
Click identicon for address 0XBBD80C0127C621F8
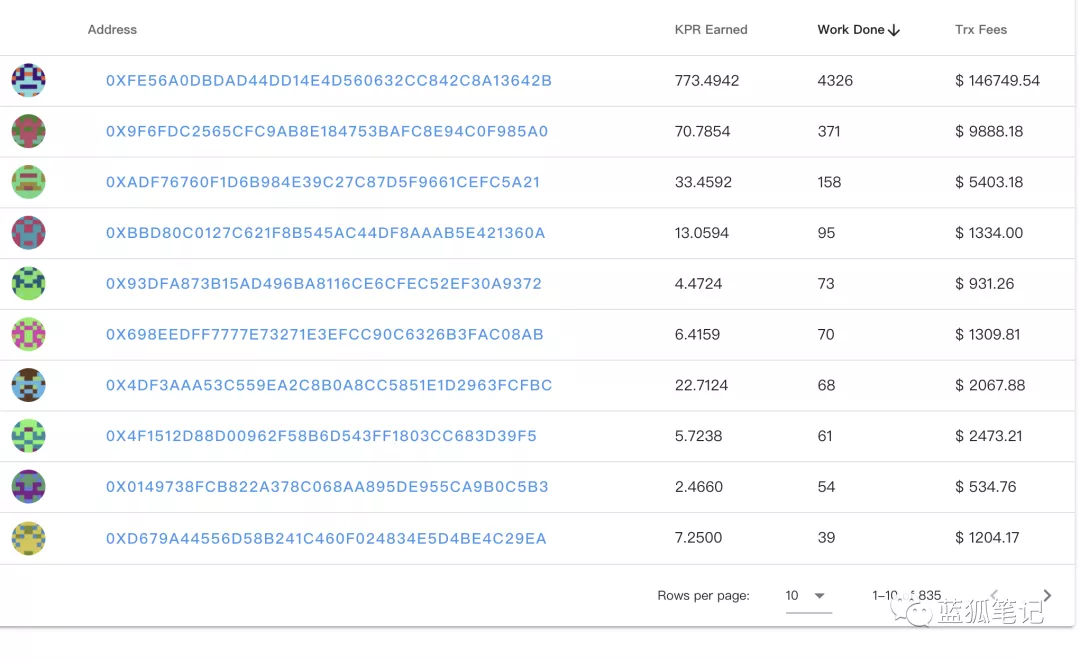[x=29, y=233]
